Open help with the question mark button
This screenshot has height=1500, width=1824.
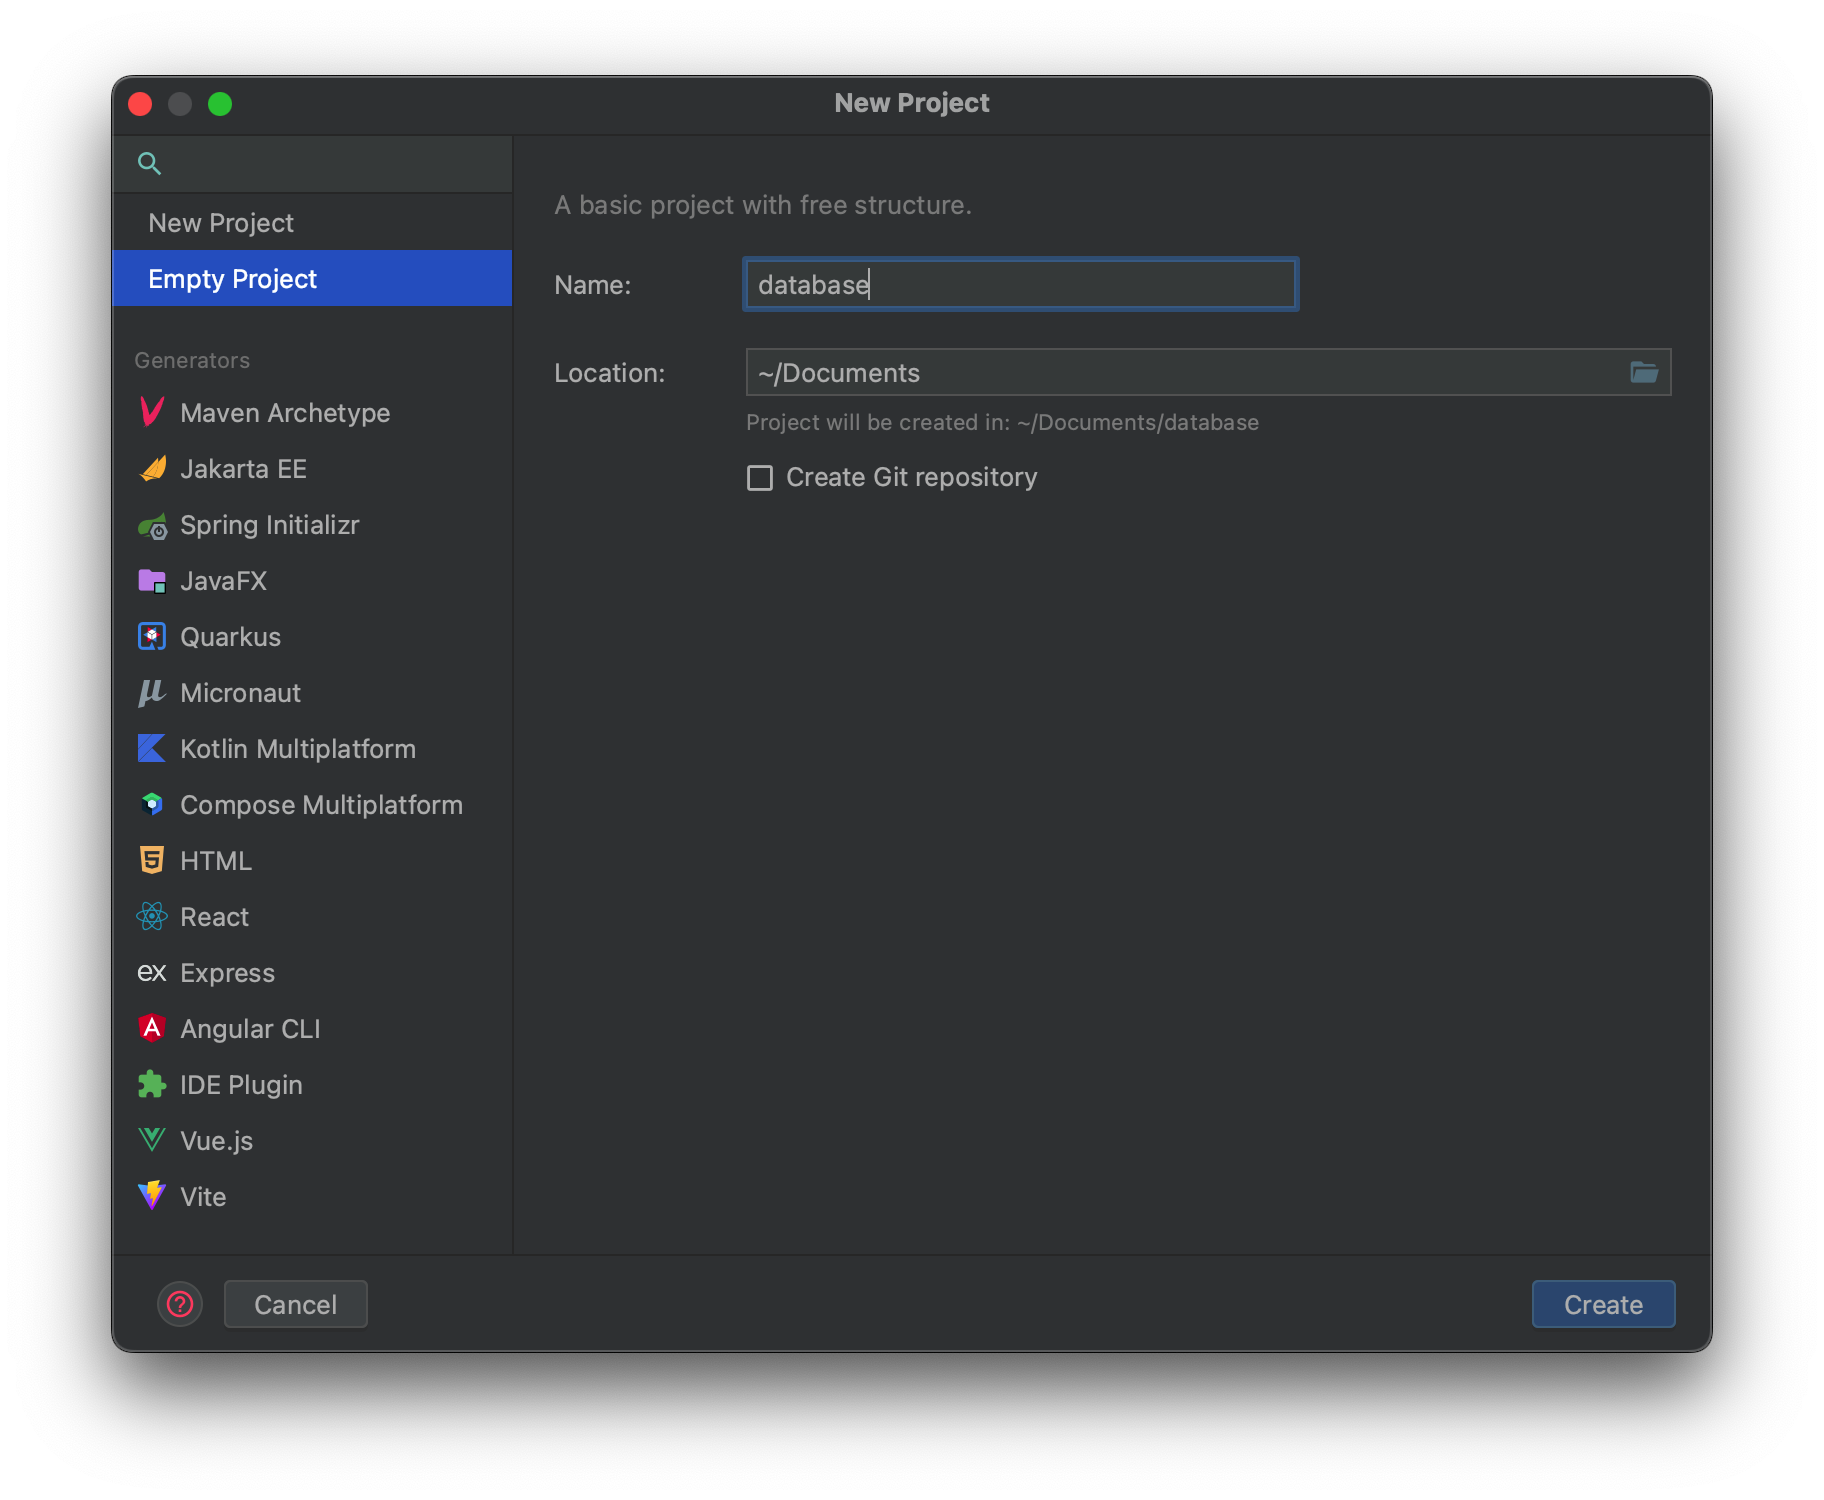pos(180,1304)
